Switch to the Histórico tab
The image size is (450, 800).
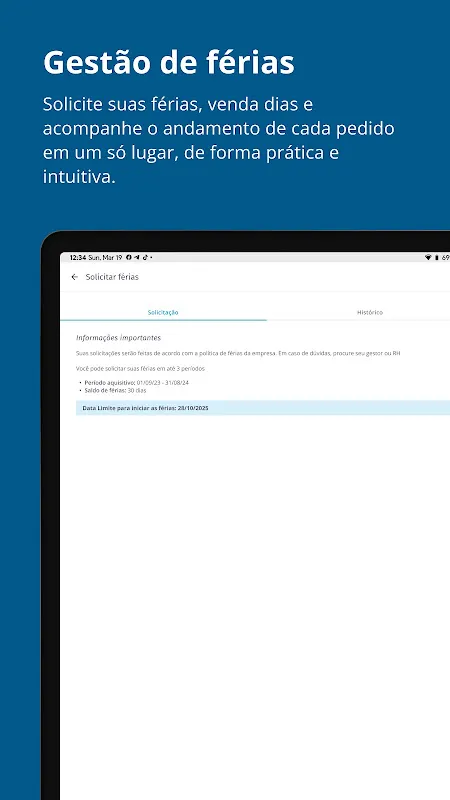(x=370, y=312)
